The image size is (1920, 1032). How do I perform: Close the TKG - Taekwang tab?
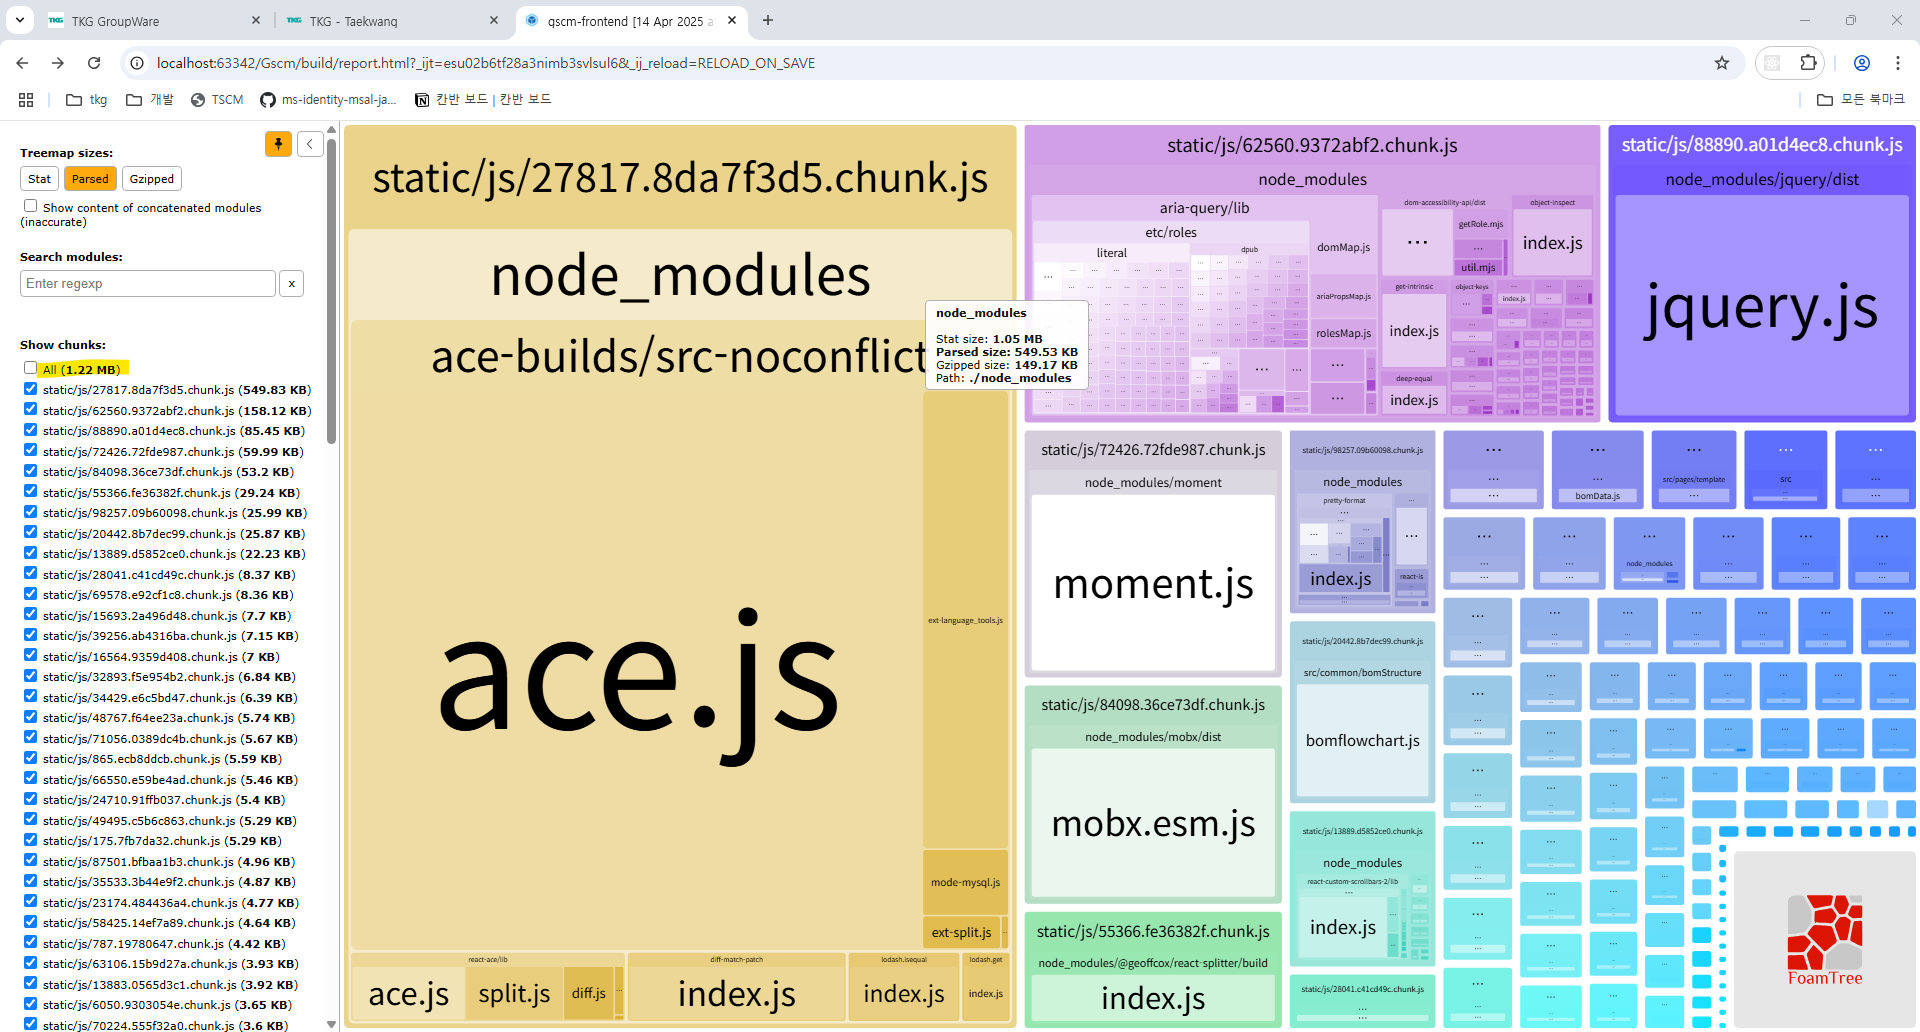coord(494,20)
